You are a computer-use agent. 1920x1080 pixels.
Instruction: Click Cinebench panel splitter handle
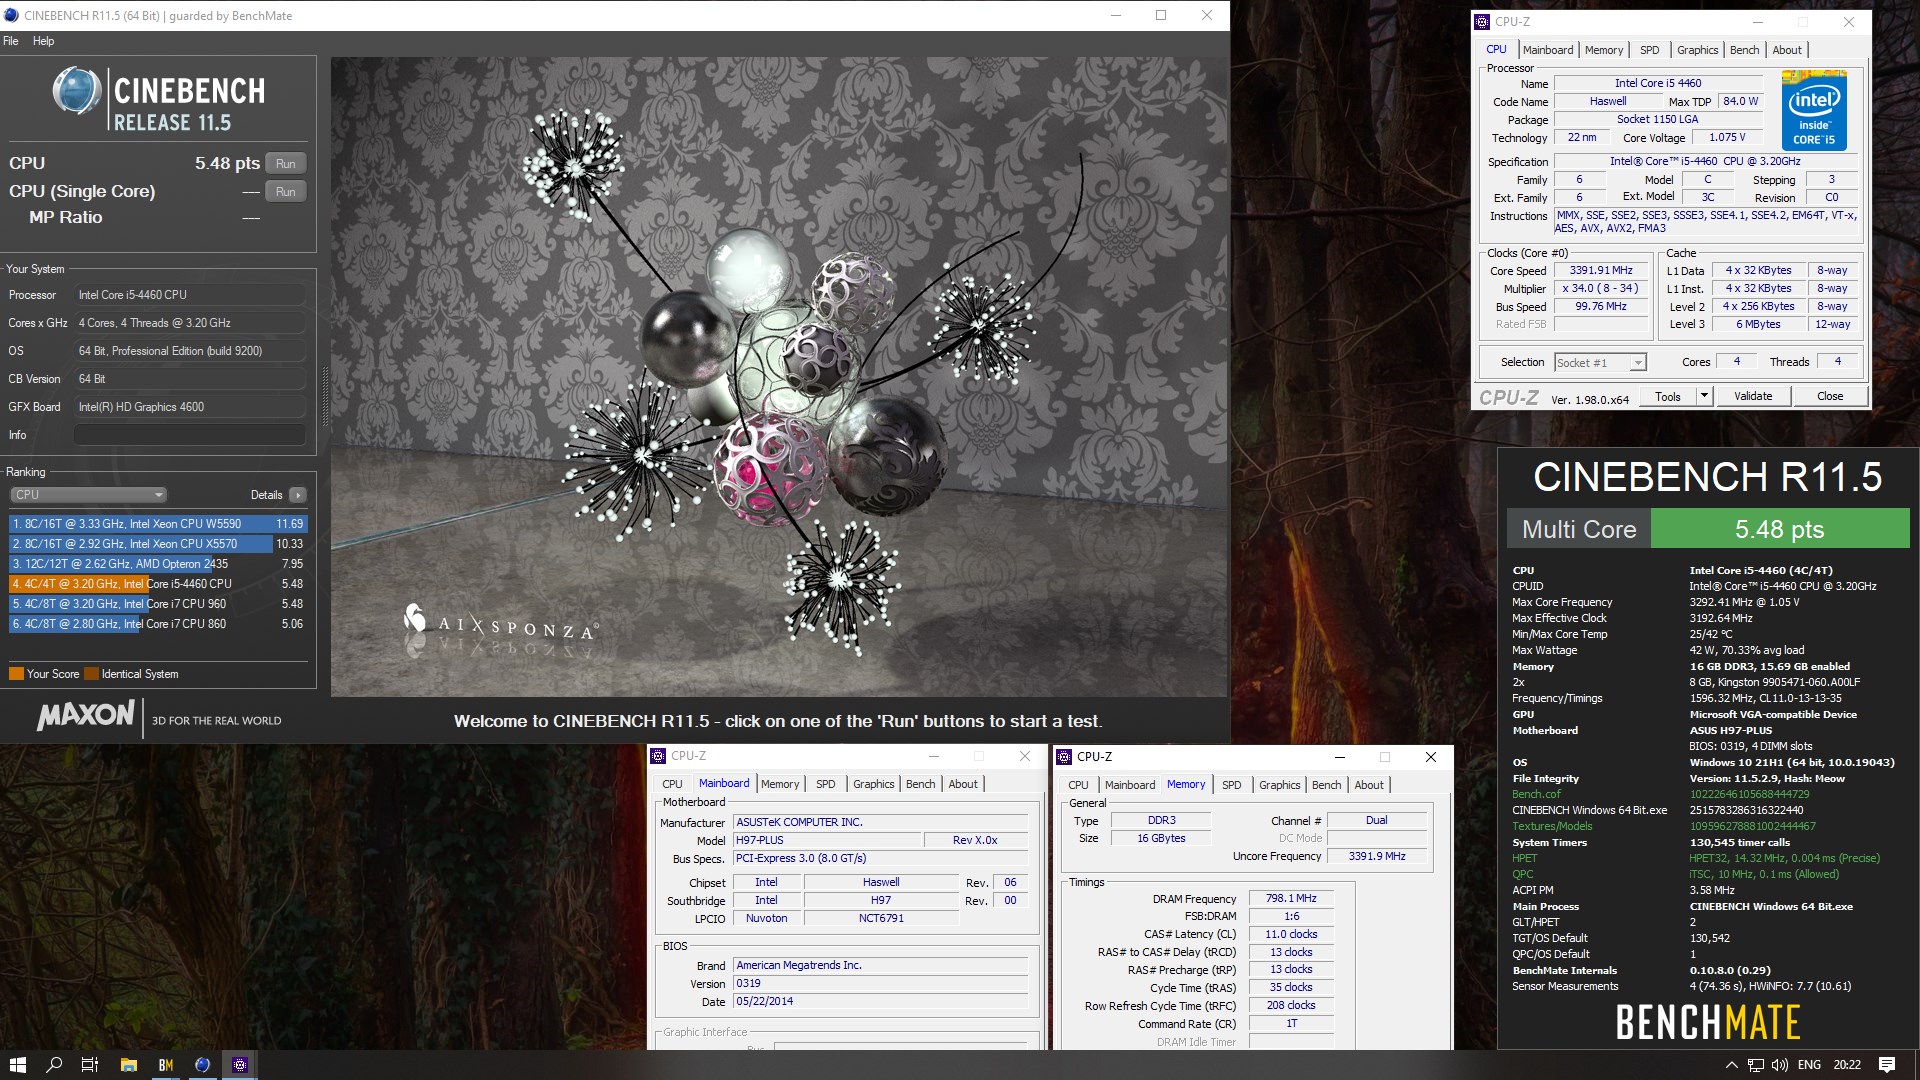[324, 397]
